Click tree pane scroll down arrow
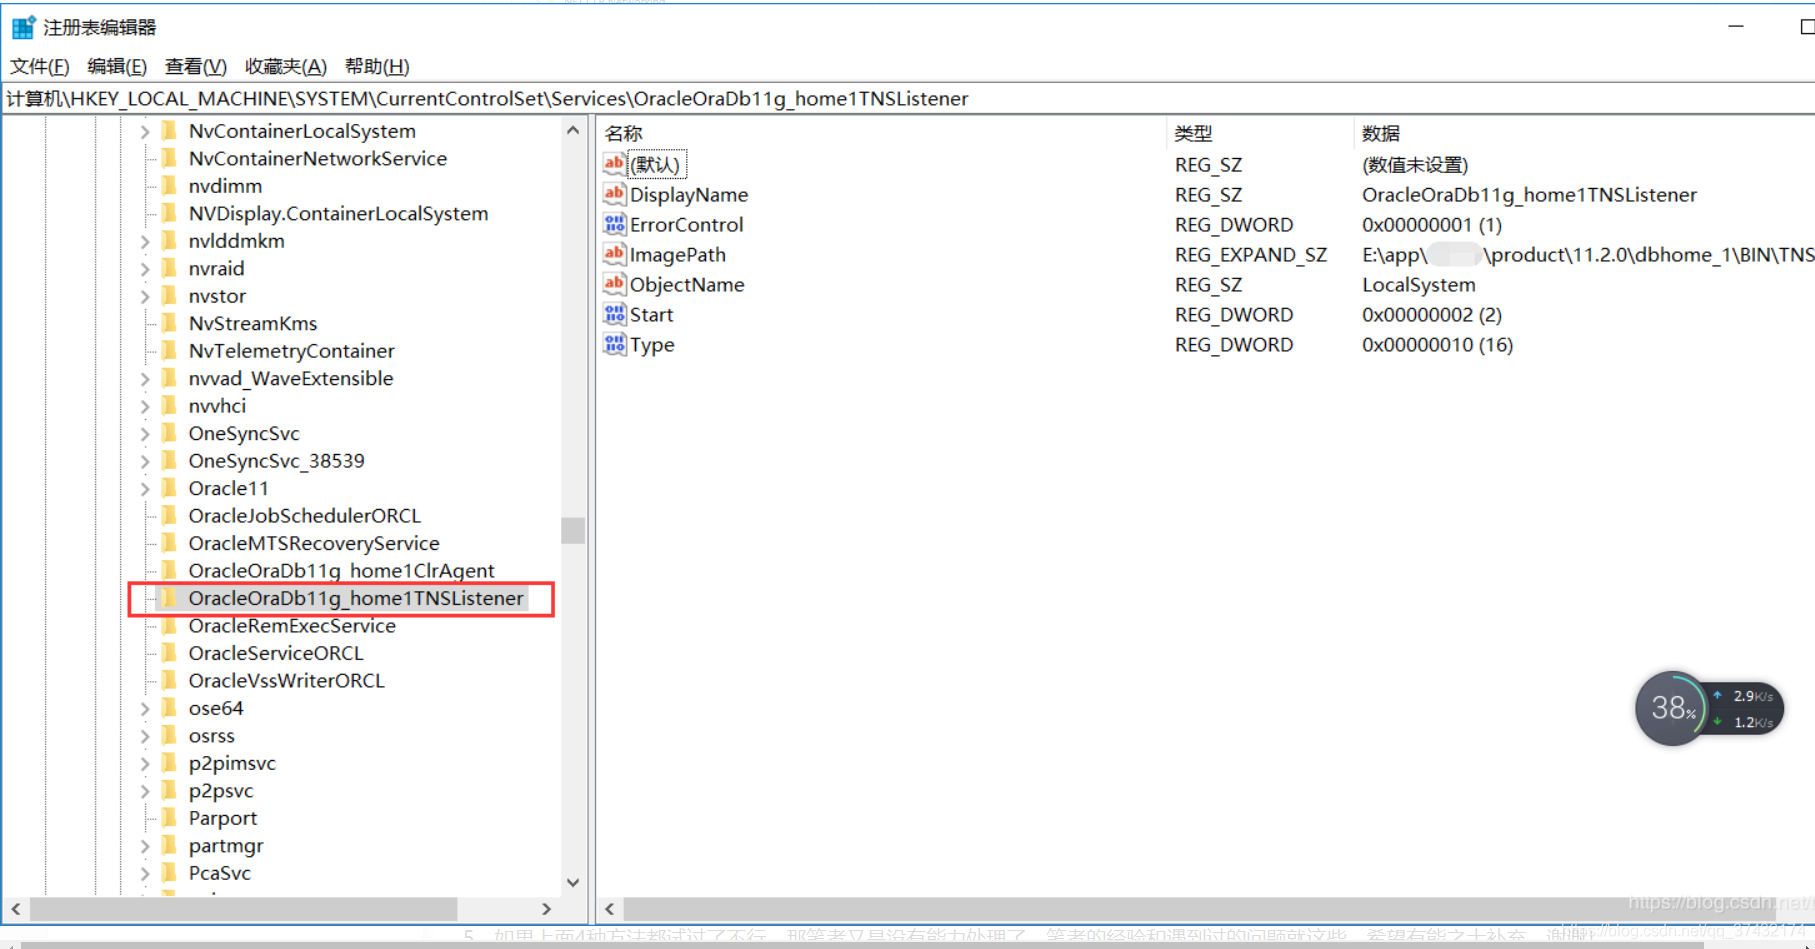The height and width of the screenshot is (949, 1815). pyautogui.click(x=573, y=882)
